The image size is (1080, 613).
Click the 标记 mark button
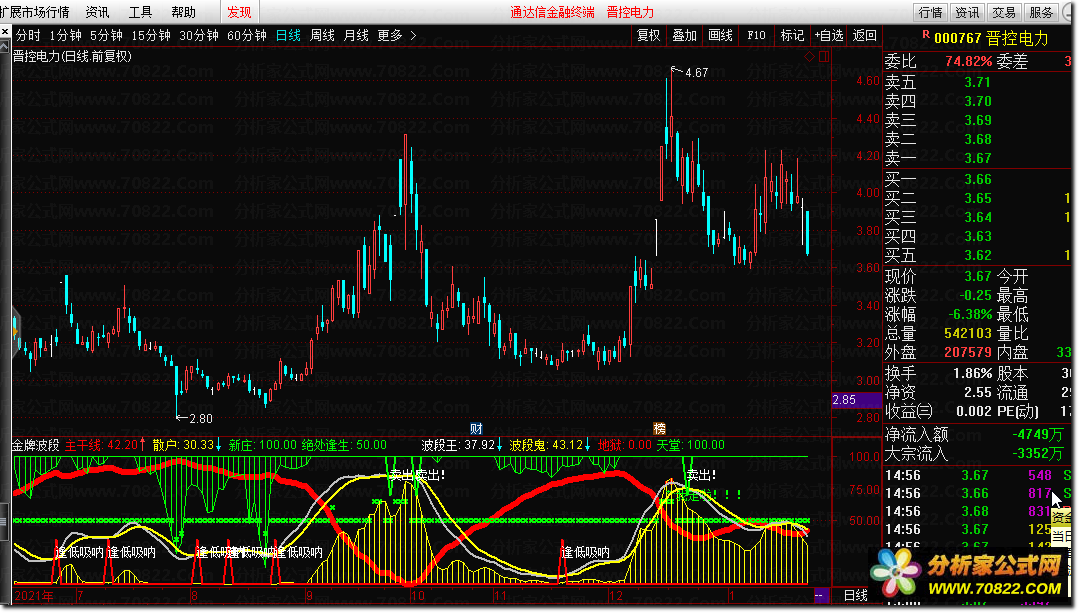(x=792, y=35)
